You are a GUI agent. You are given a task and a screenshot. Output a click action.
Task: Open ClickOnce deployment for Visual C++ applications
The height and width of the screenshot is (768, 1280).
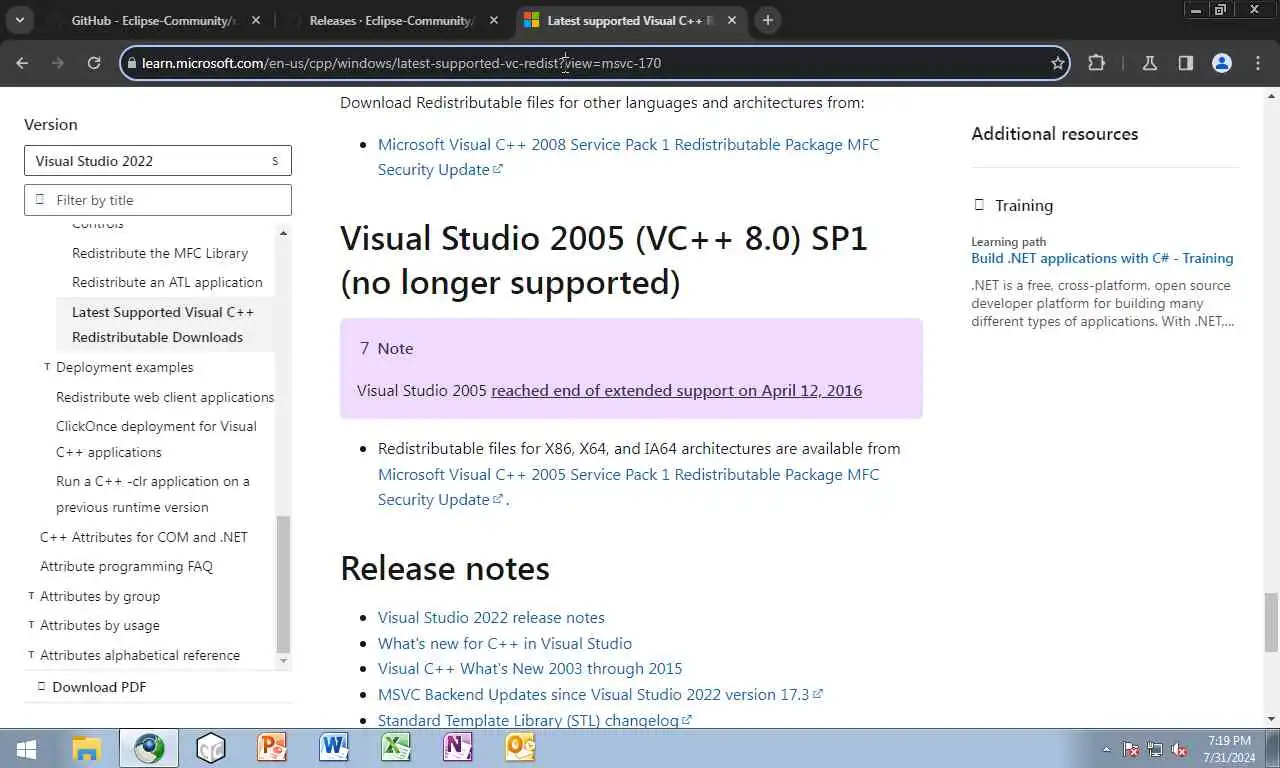[157, 439]
